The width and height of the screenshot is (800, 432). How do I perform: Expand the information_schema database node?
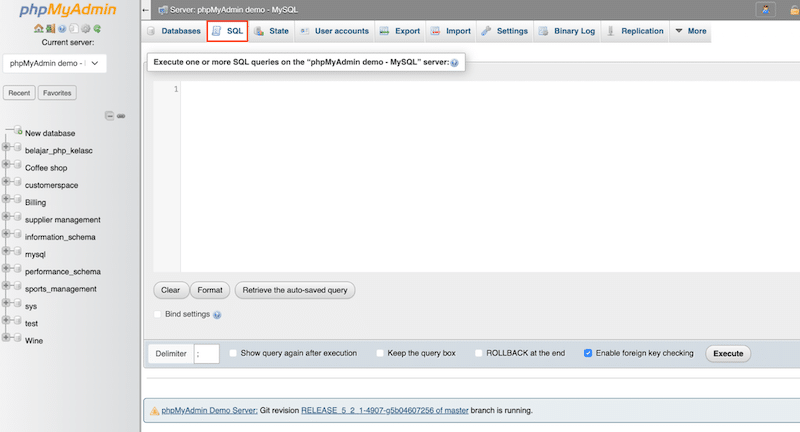[6, 234]
